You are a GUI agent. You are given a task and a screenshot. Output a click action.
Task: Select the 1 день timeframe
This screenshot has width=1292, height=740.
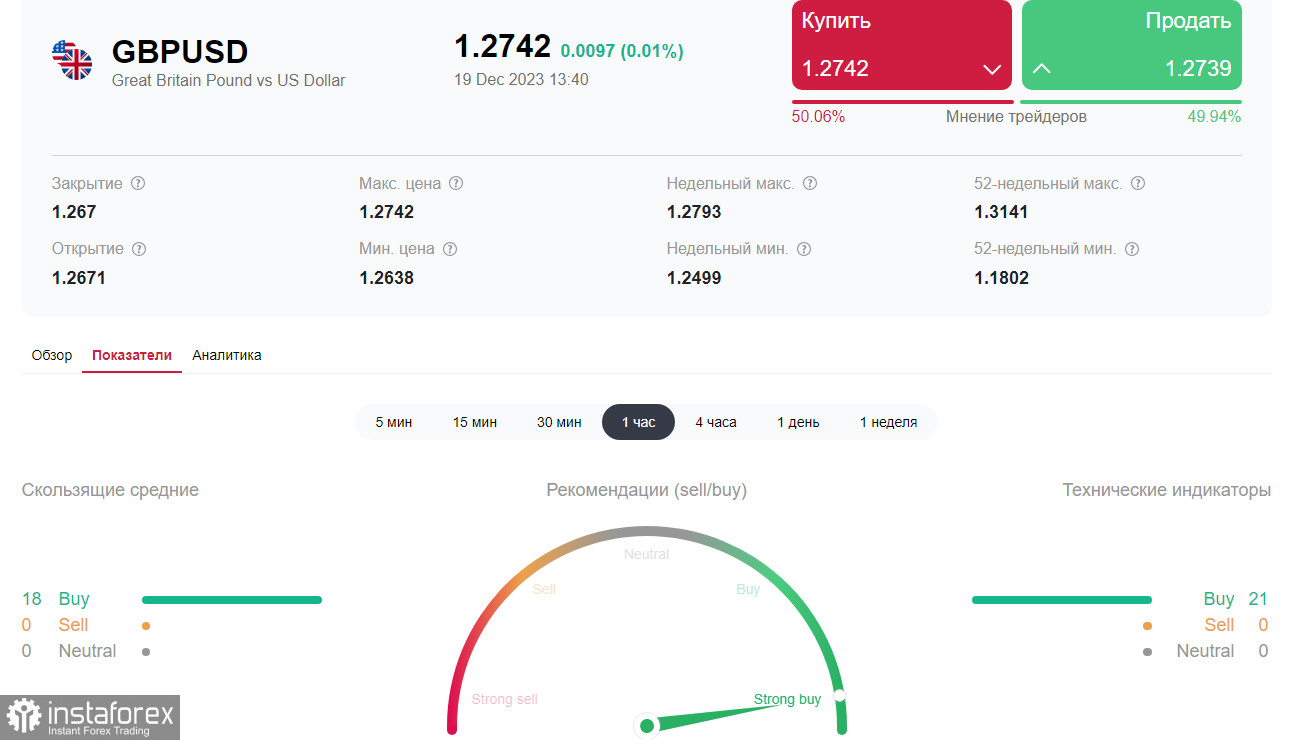[x=798, y=422]
